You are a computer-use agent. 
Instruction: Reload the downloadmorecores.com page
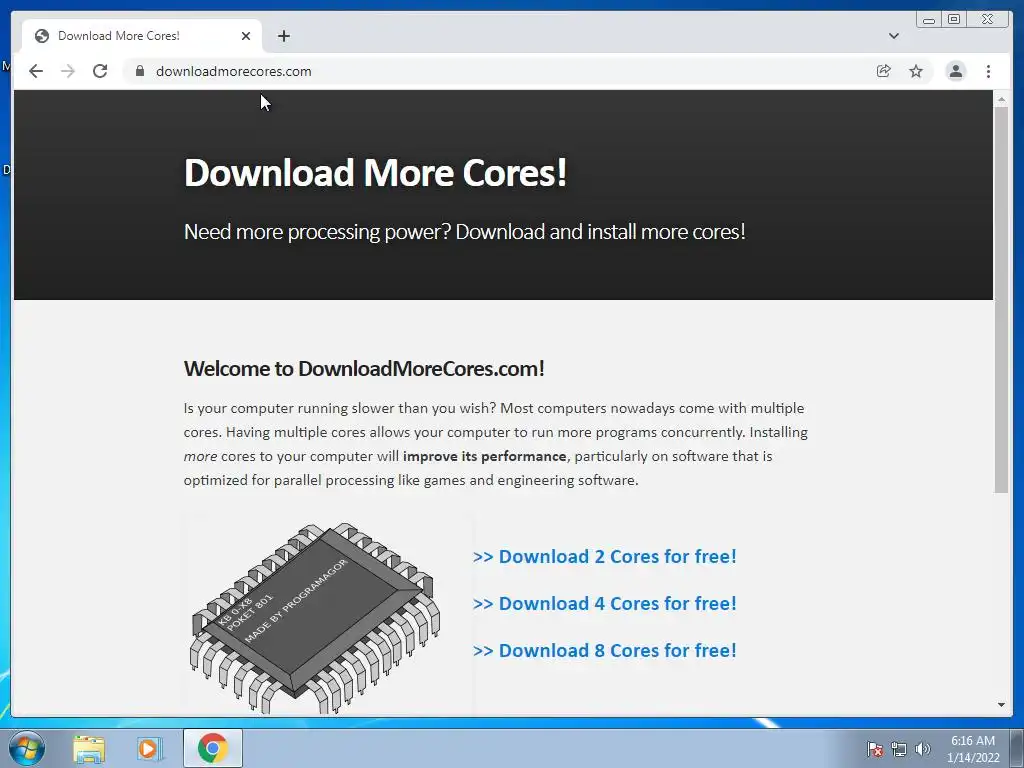coord(100,71)
